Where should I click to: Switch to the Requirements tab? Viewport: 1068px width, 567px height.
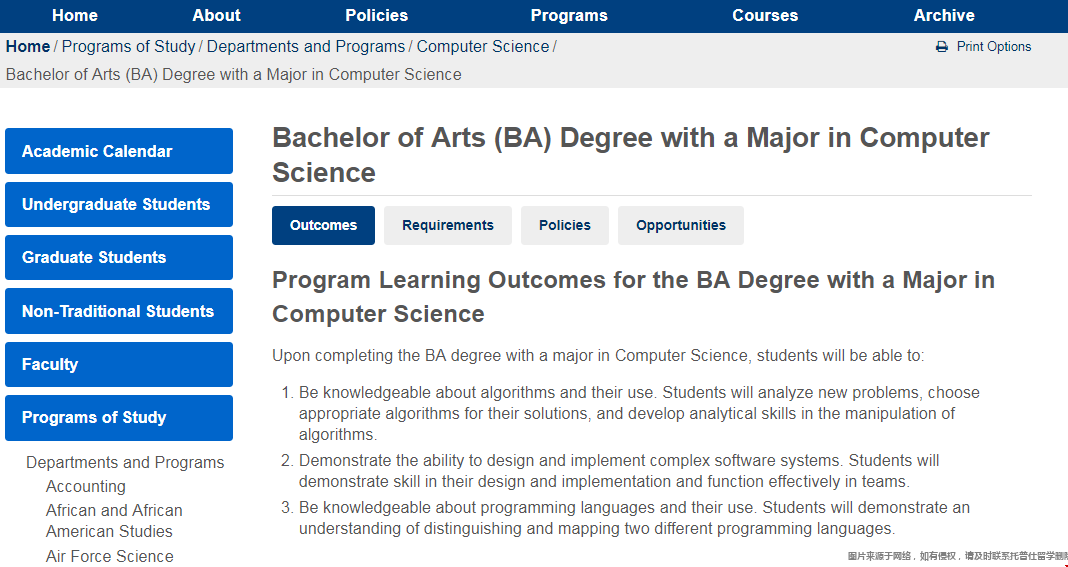447,226
